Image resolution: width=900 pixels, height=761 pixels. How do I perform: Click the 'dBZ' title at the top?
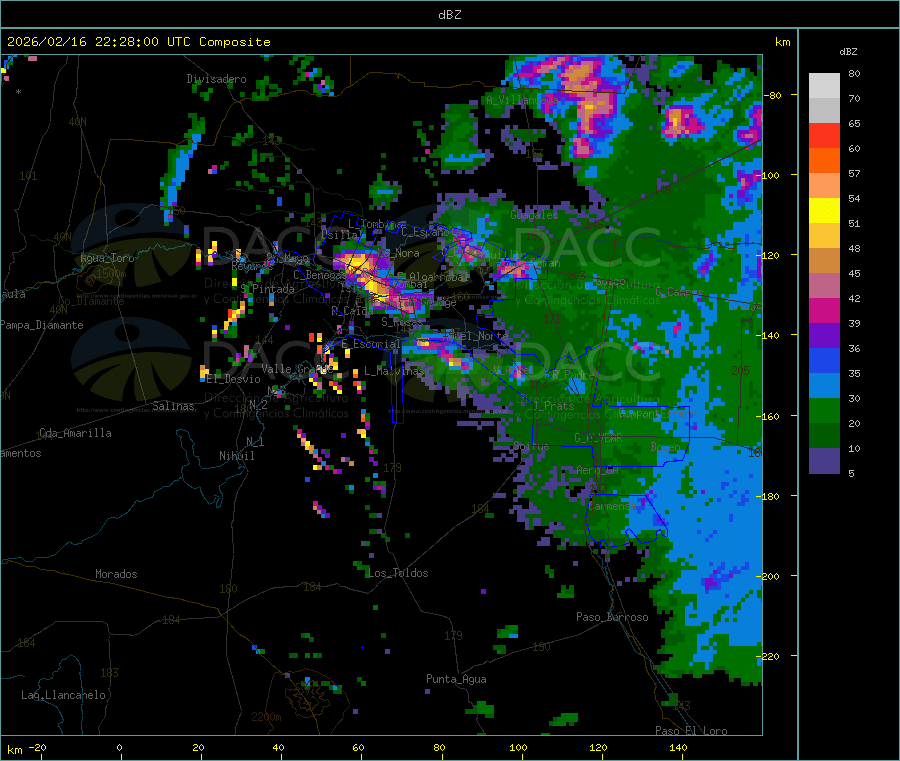pyautogui.click(x=449, y=15)
